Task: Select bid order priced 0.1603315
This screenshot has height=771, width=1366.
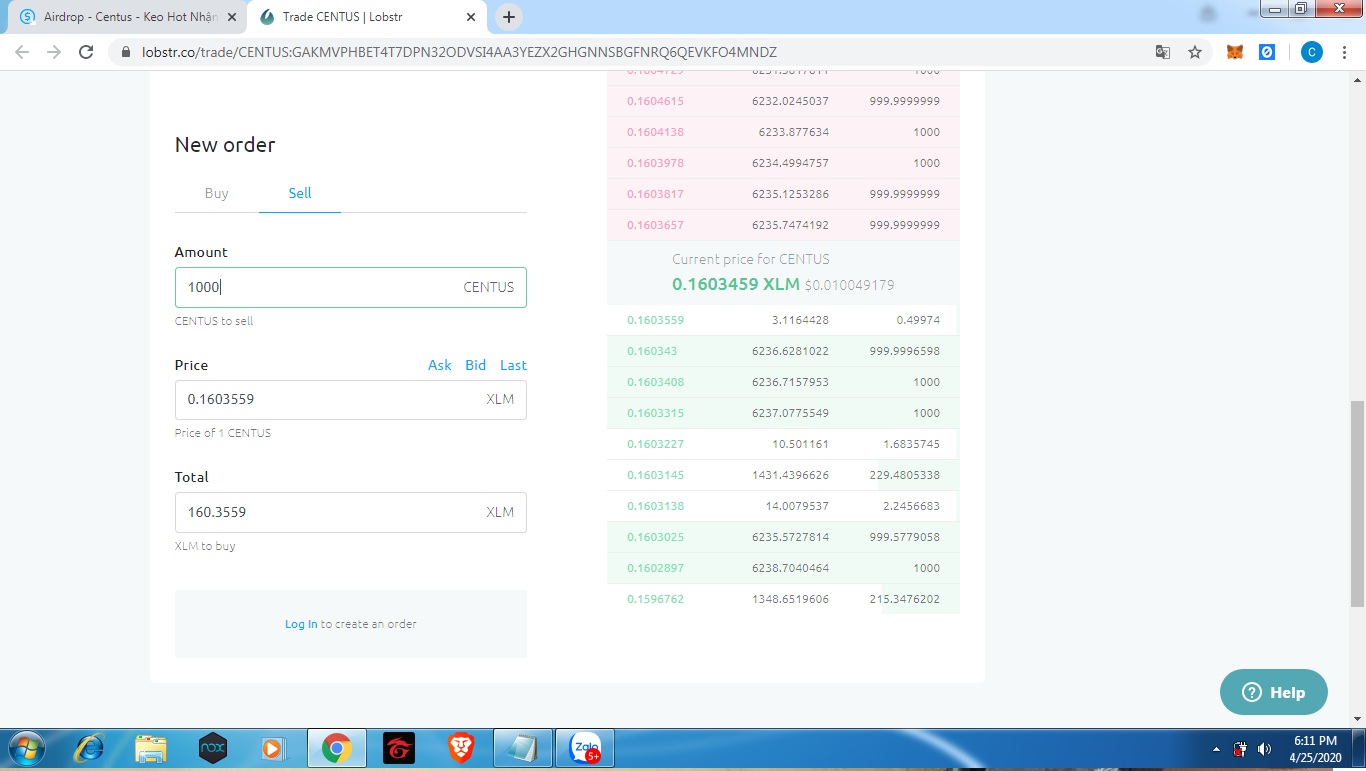Action: [783, 413]
